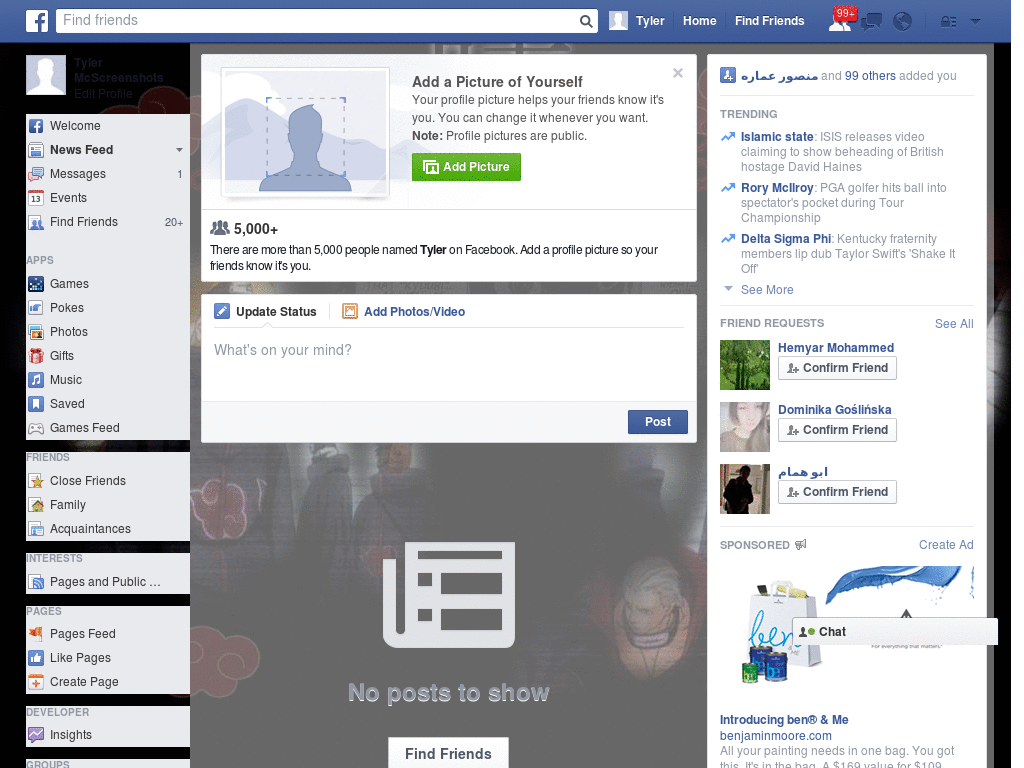Click Benjamin Moore sponsored ad image

click(846, 625)
